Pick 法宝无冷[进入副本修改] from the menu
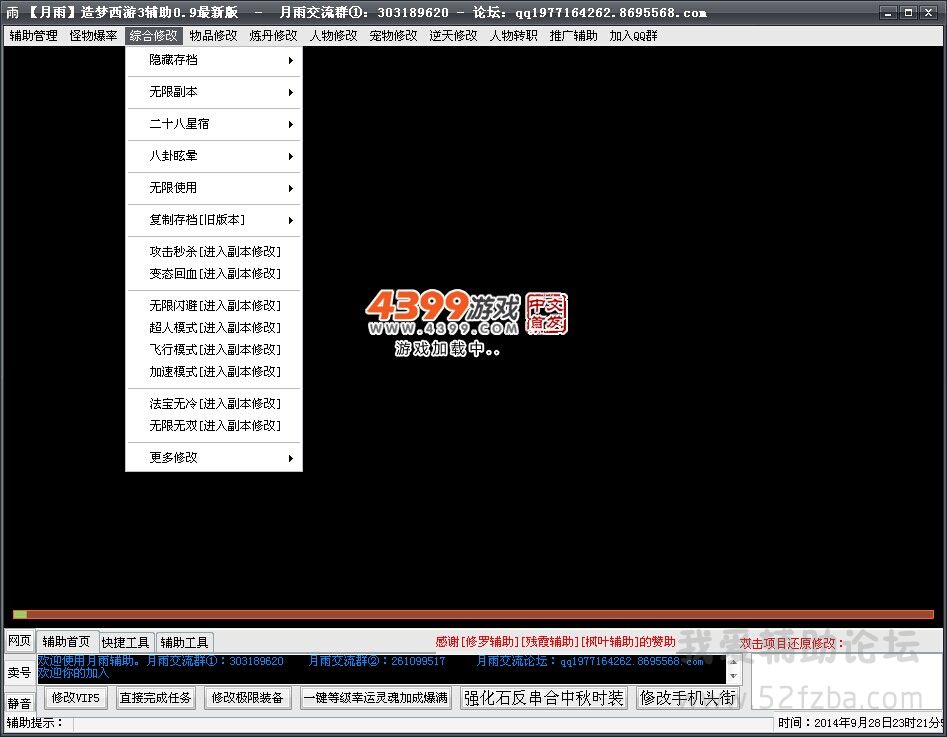The height and width of the screenshot is (737, 947). [x=214, y=404]
